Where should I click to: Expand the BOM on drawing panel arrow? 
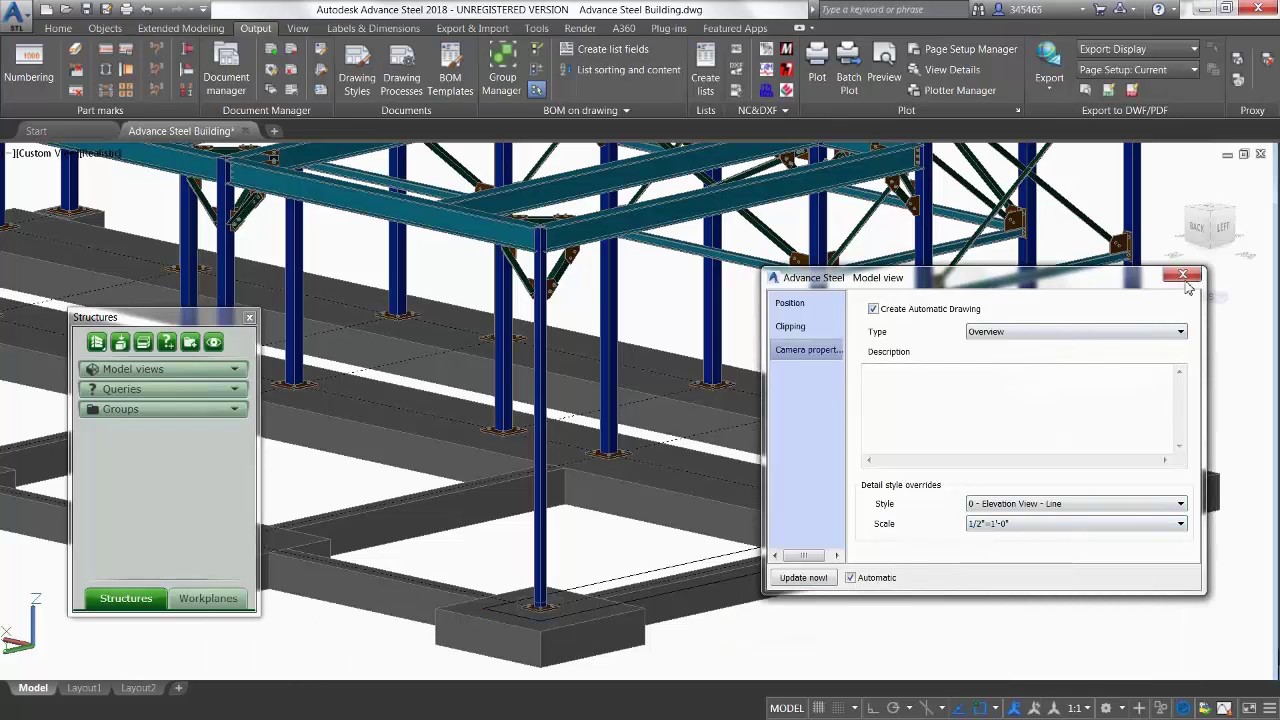(626, 111)
